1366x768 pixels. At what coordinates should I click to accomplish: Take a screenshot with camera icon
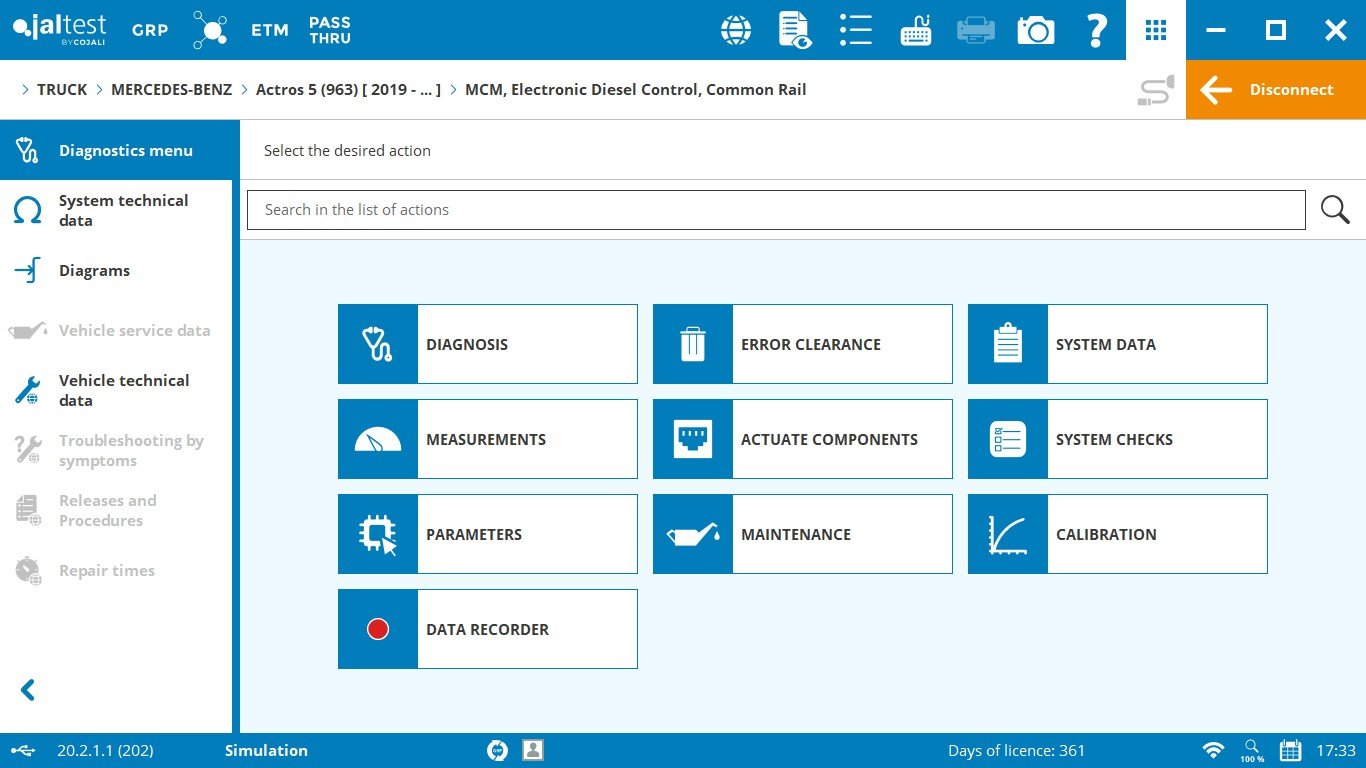click(1036, 30)
